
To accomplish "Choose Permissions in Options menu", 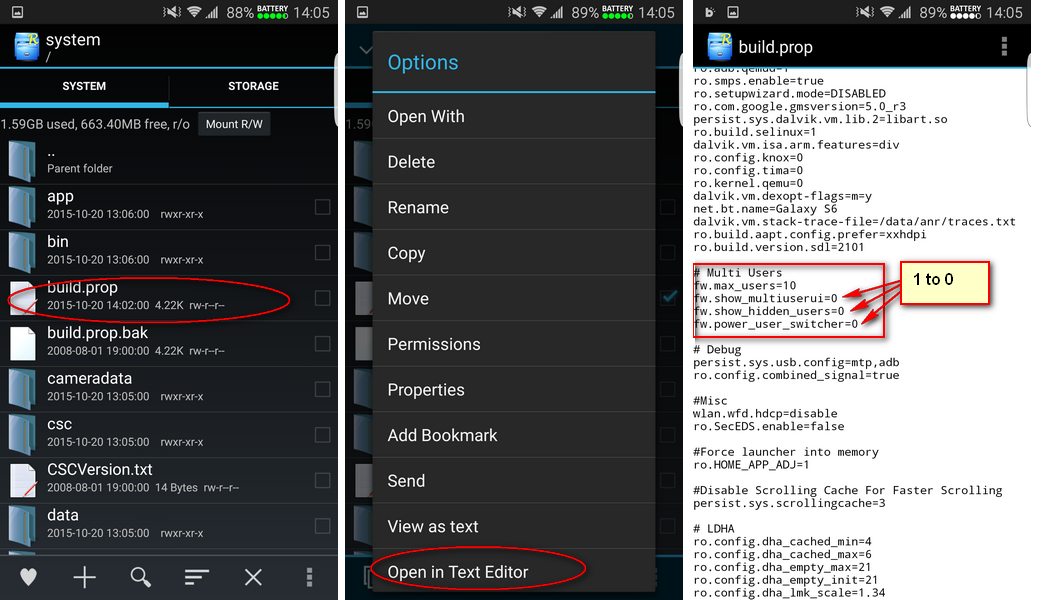I will point(513,344).
